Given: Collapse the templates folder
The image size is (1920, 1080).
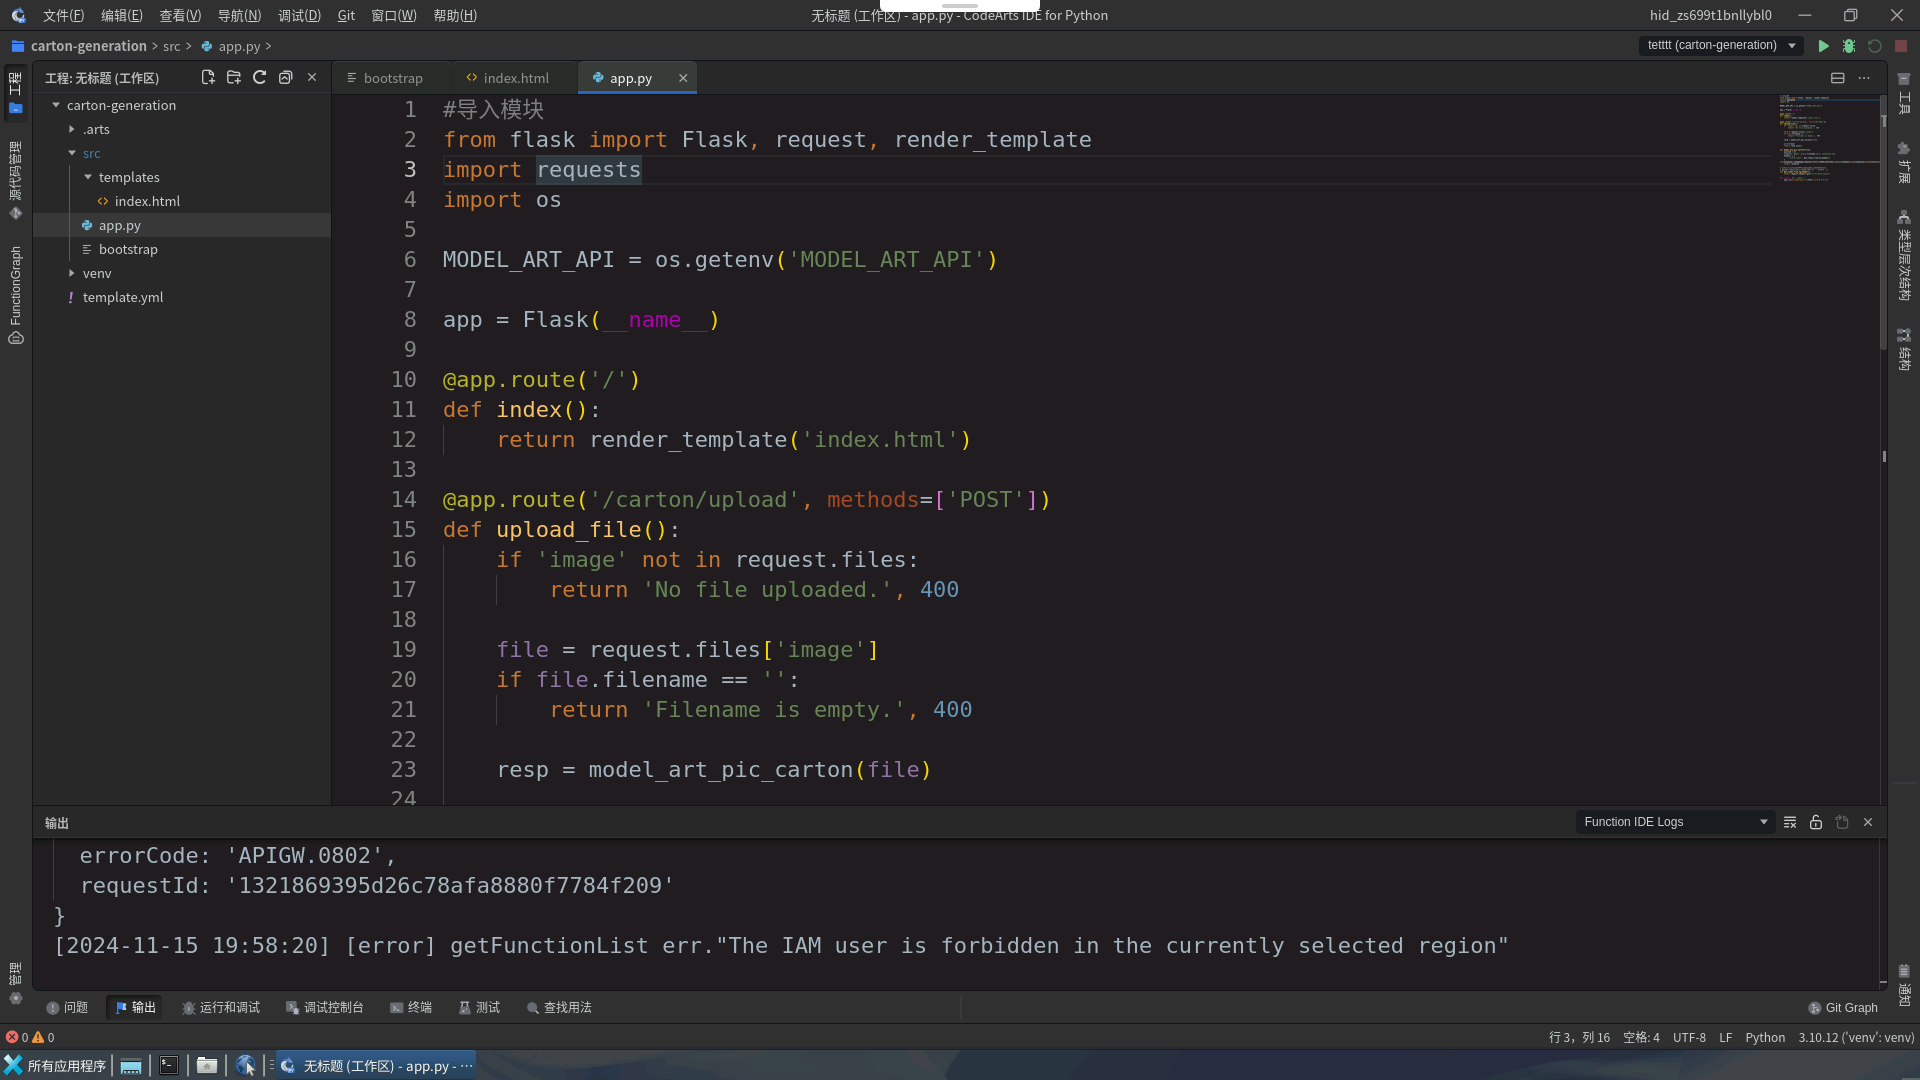Looking at the screenshot, I should pos(88,177).
